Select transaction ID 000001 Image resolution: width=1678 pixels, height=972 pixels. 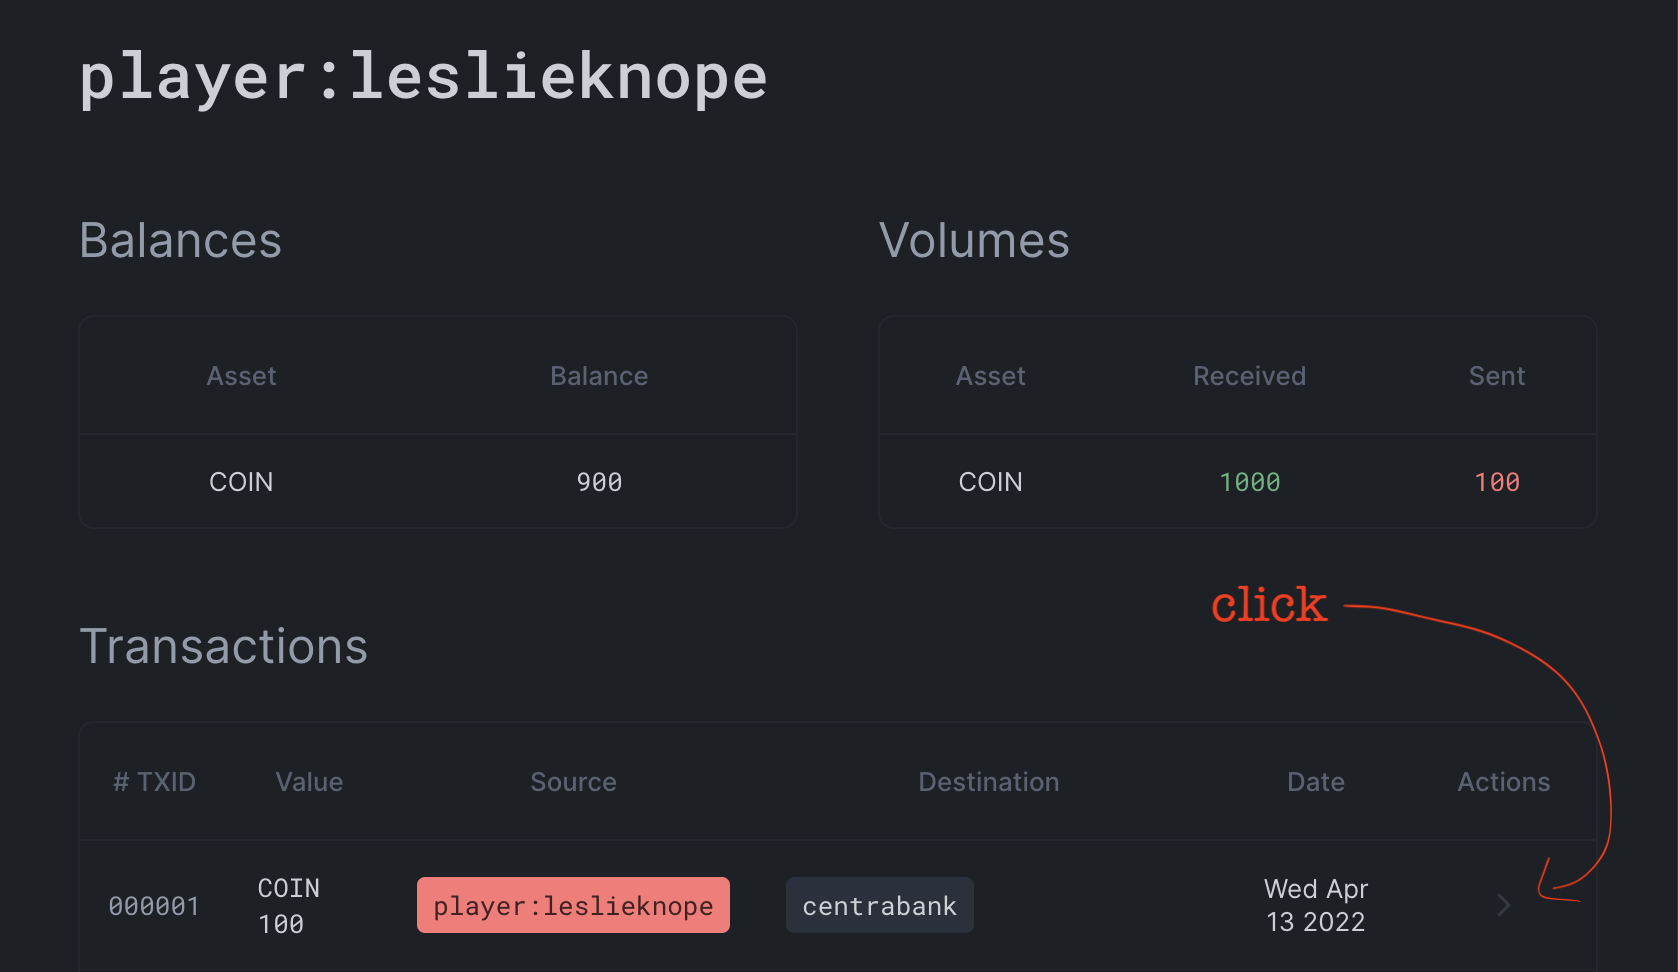point(154,906)
